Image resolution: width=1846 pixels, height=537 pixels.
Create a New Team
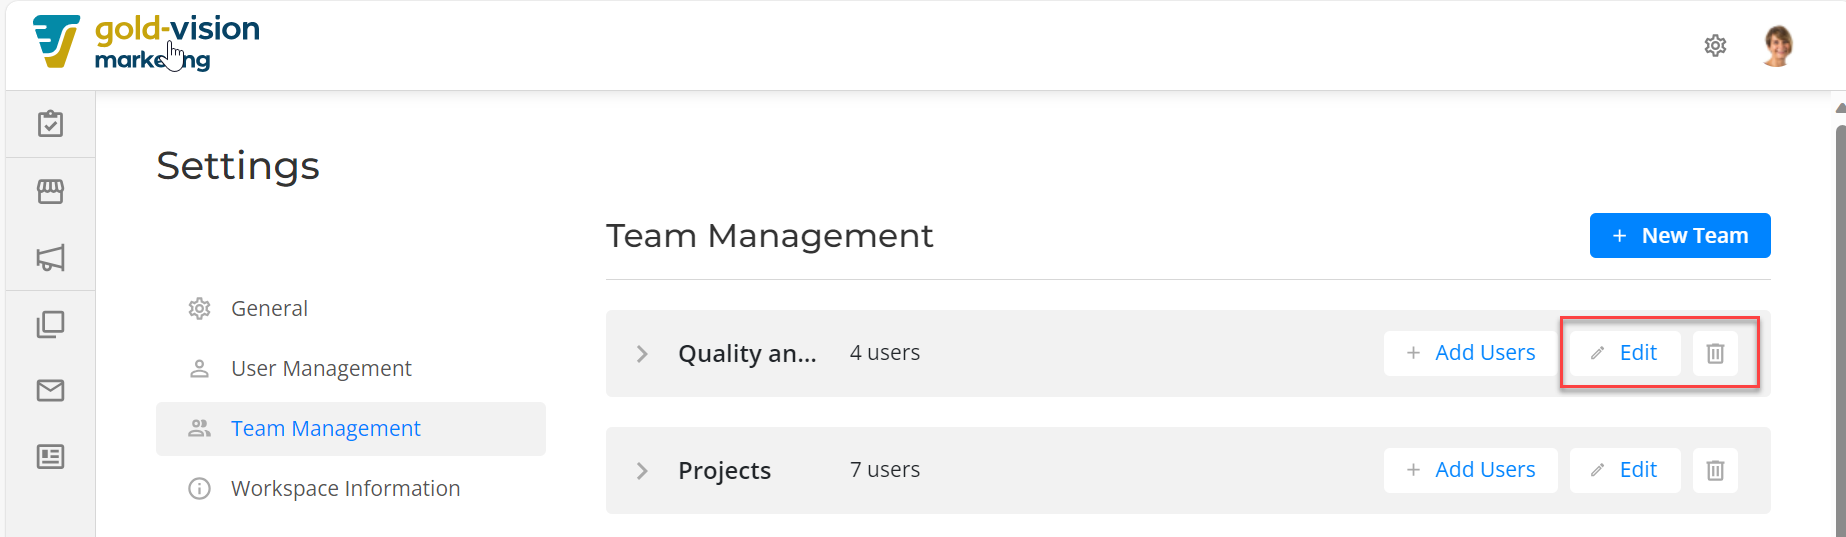point(1680,236)
